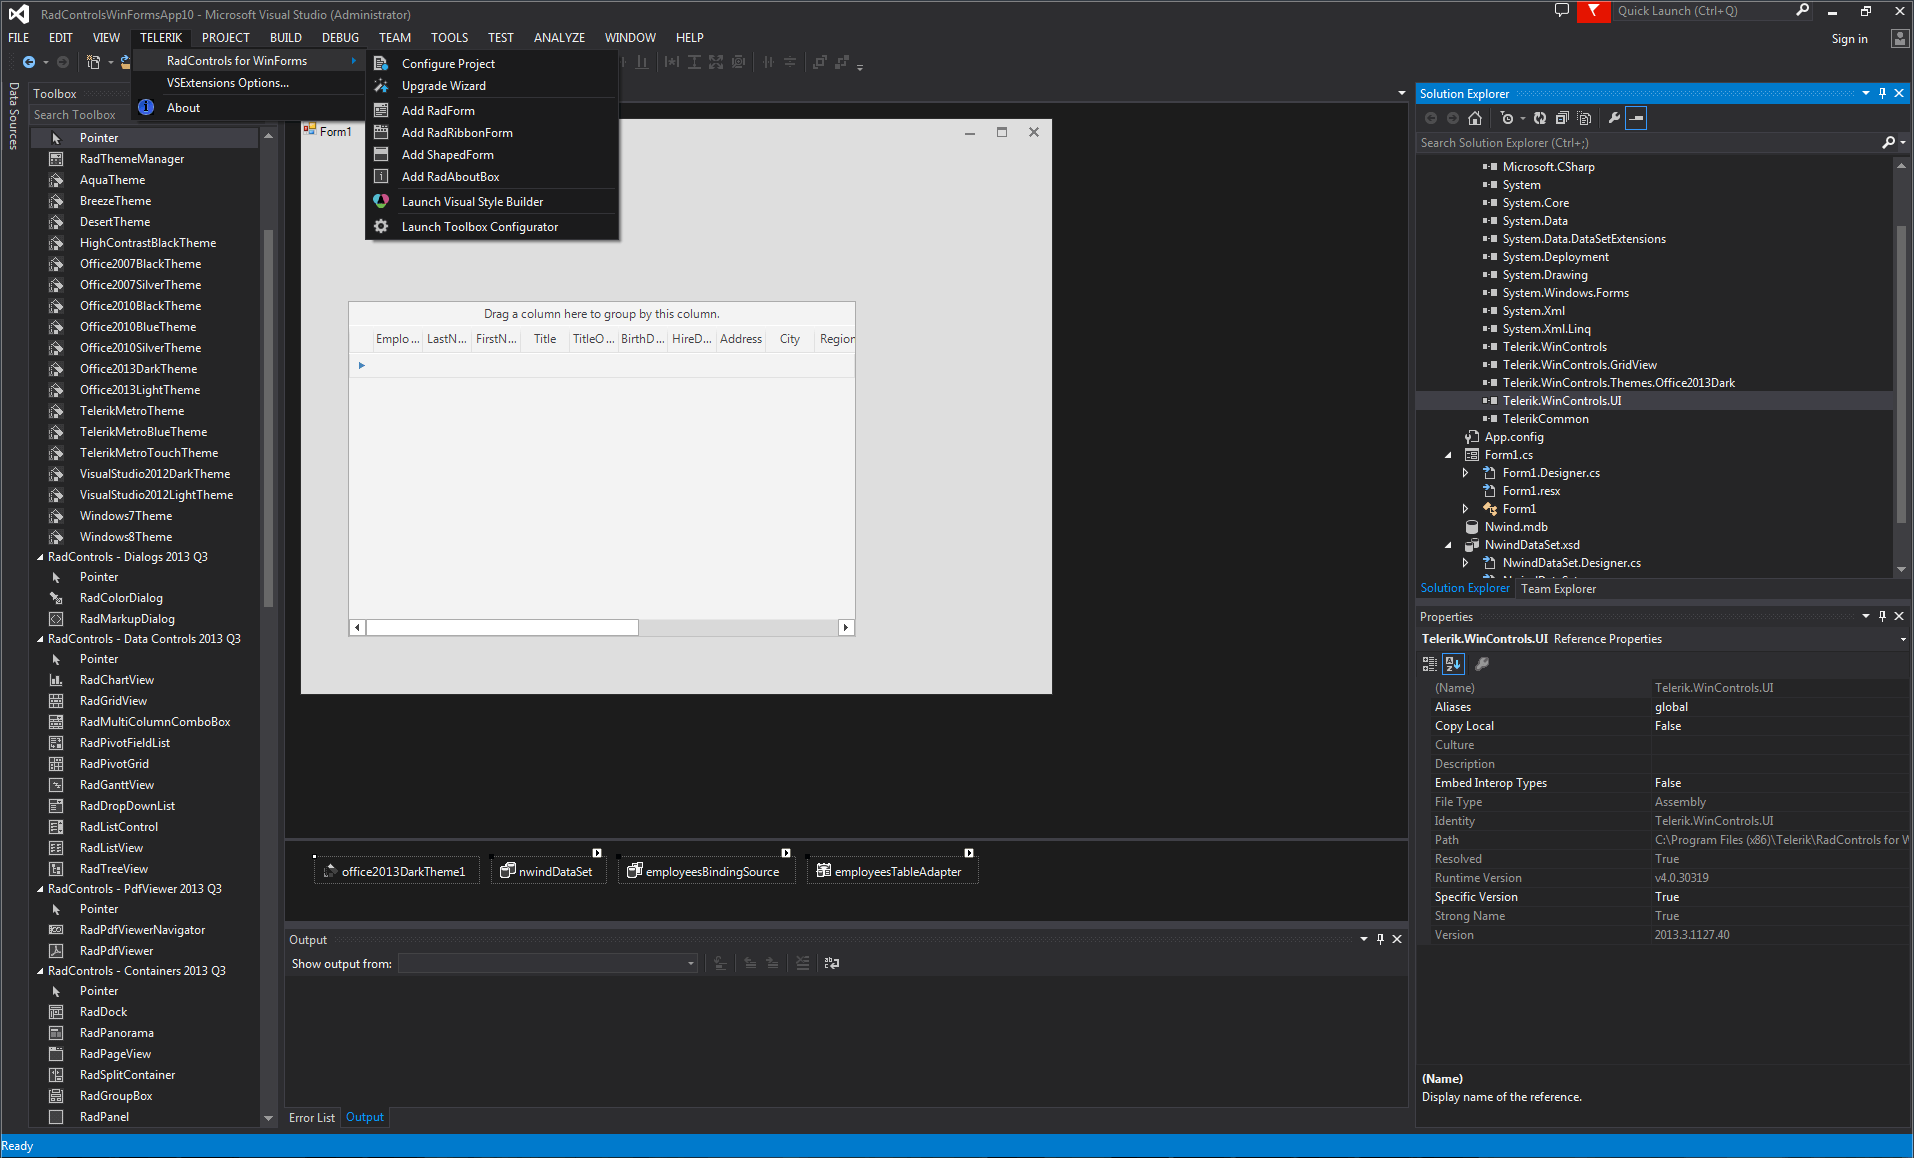The width and height of the screenshot is (1914, 1158).
Task: Open the Error List tab
Action: (311, 1118)
